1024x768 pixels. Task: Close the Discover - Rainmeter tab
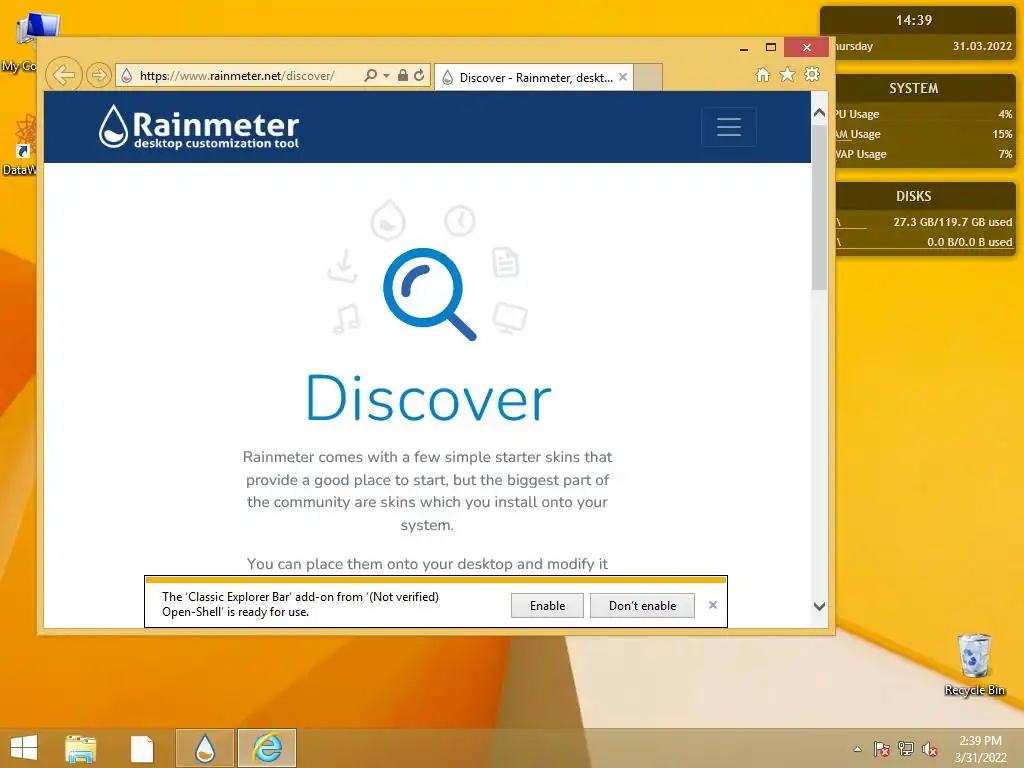coord(623,77)
